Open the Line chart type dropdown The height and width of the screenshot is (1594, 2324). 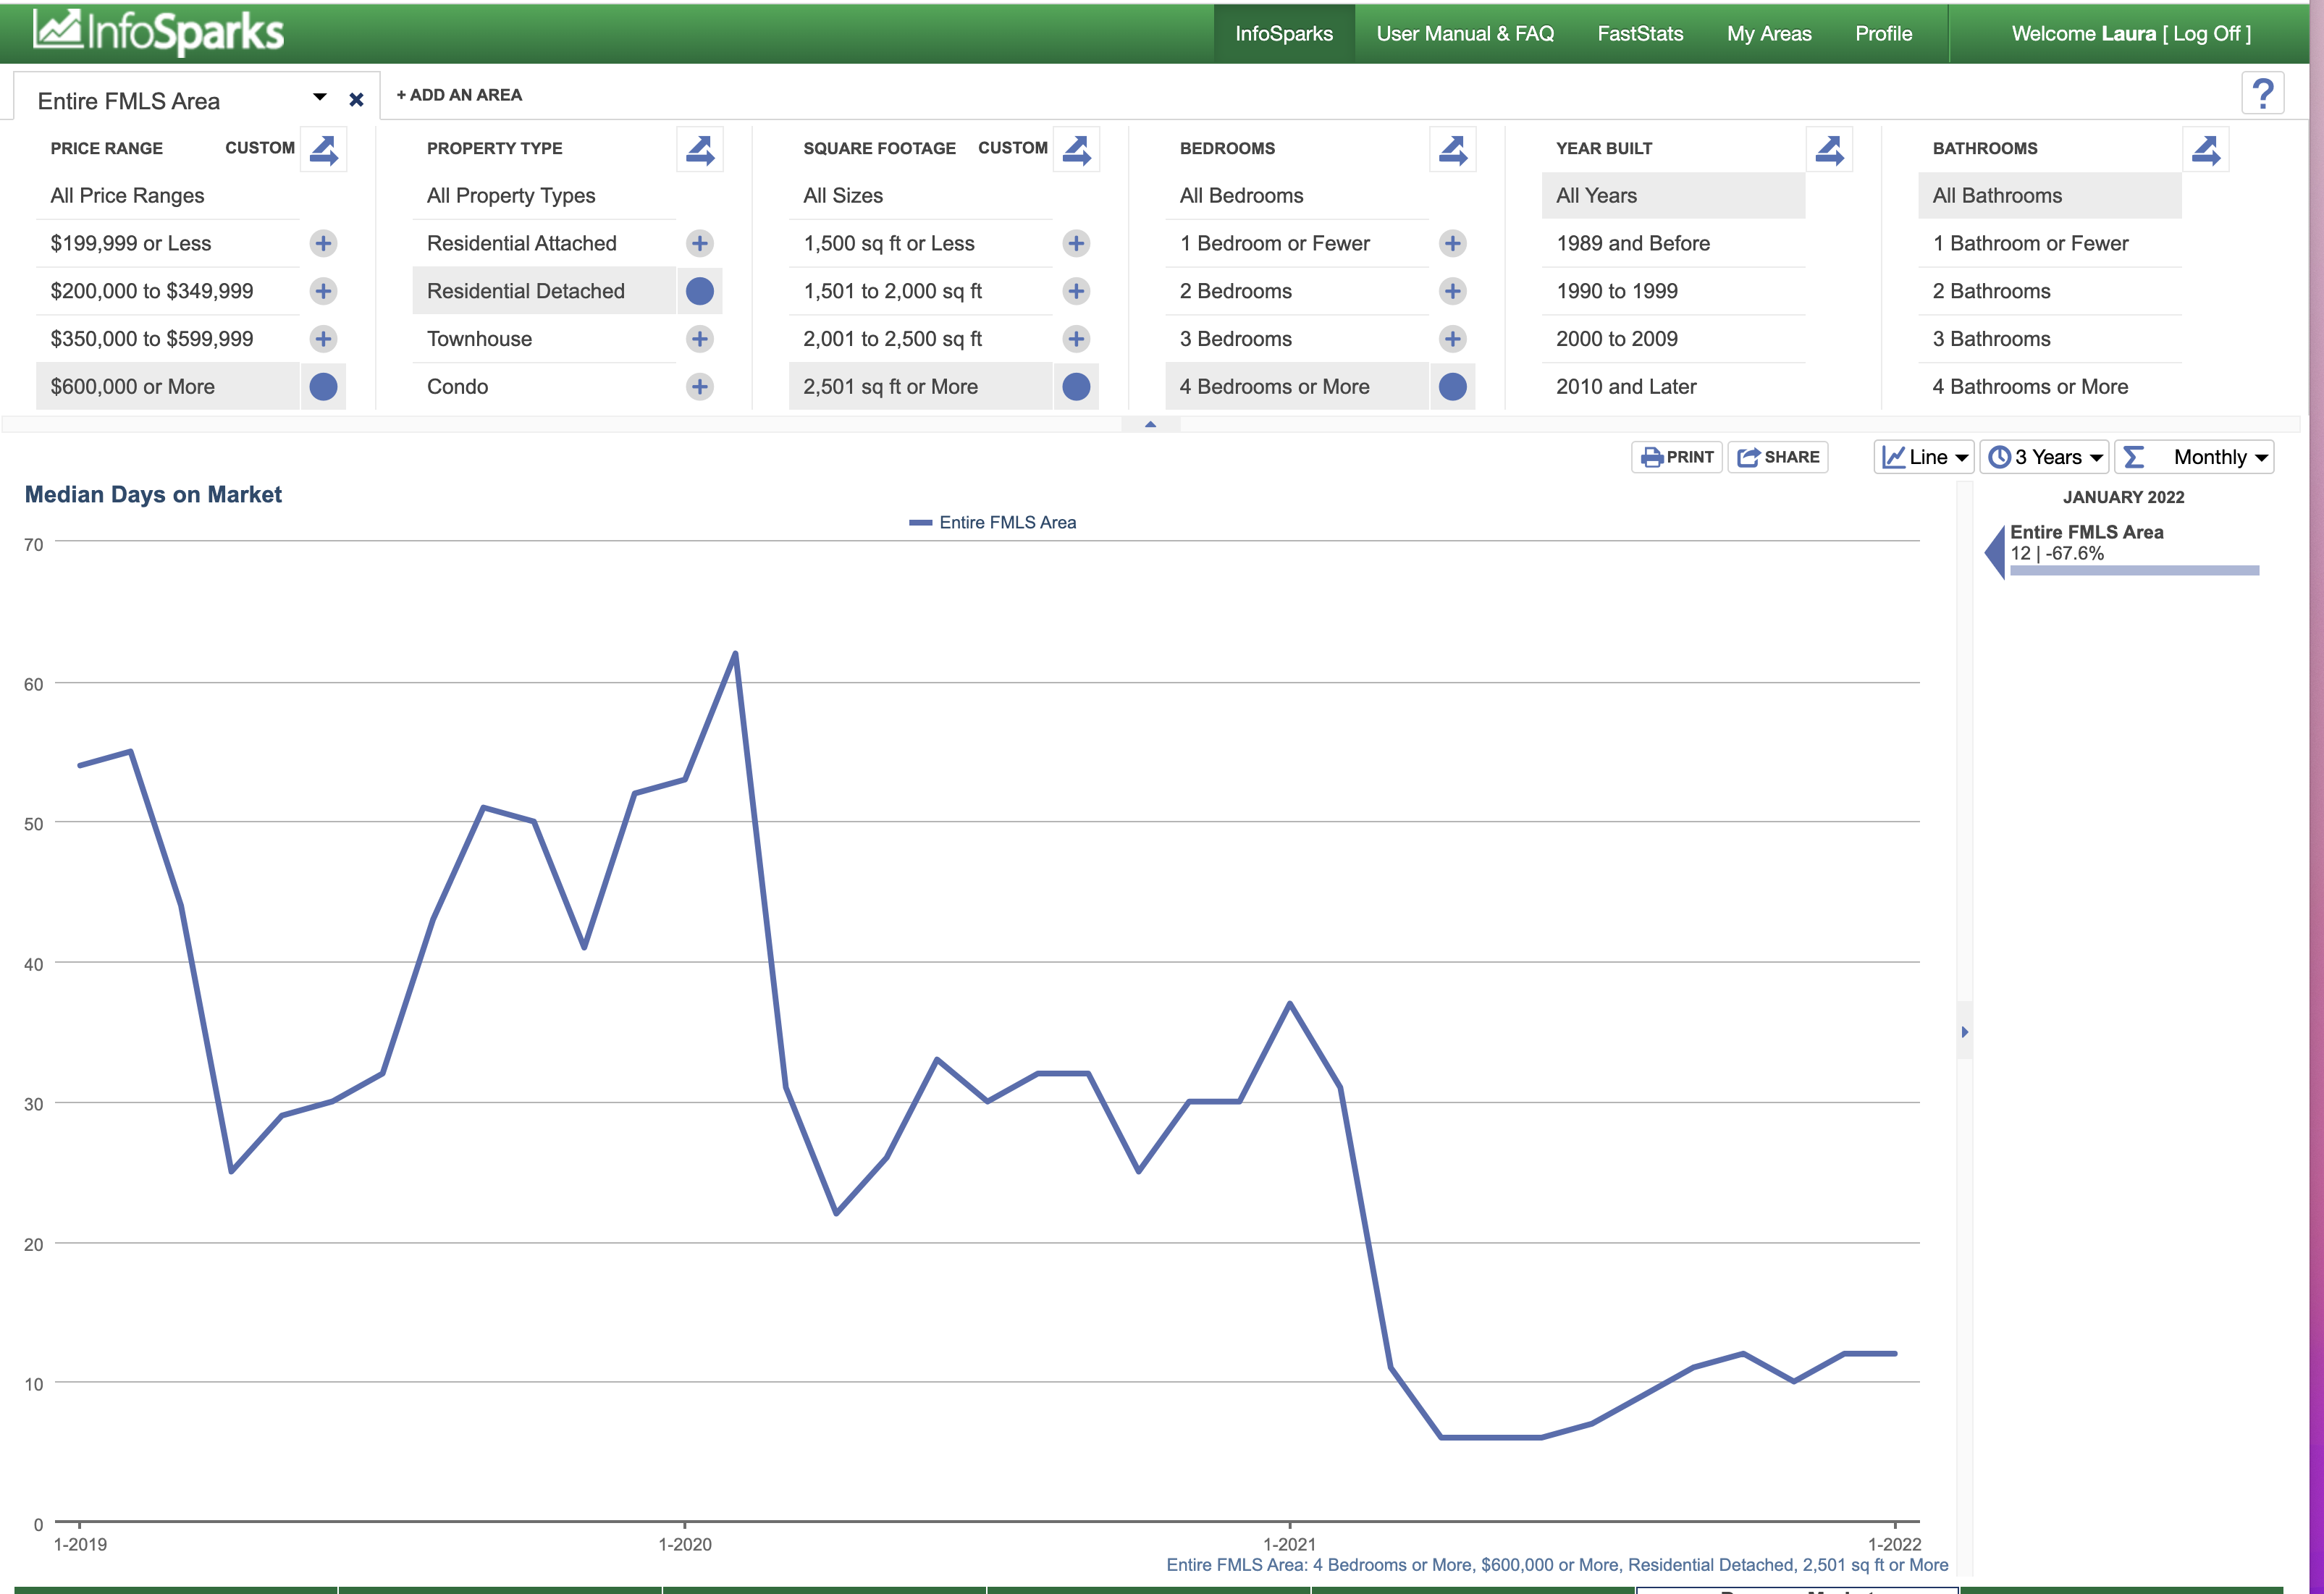1924,457
